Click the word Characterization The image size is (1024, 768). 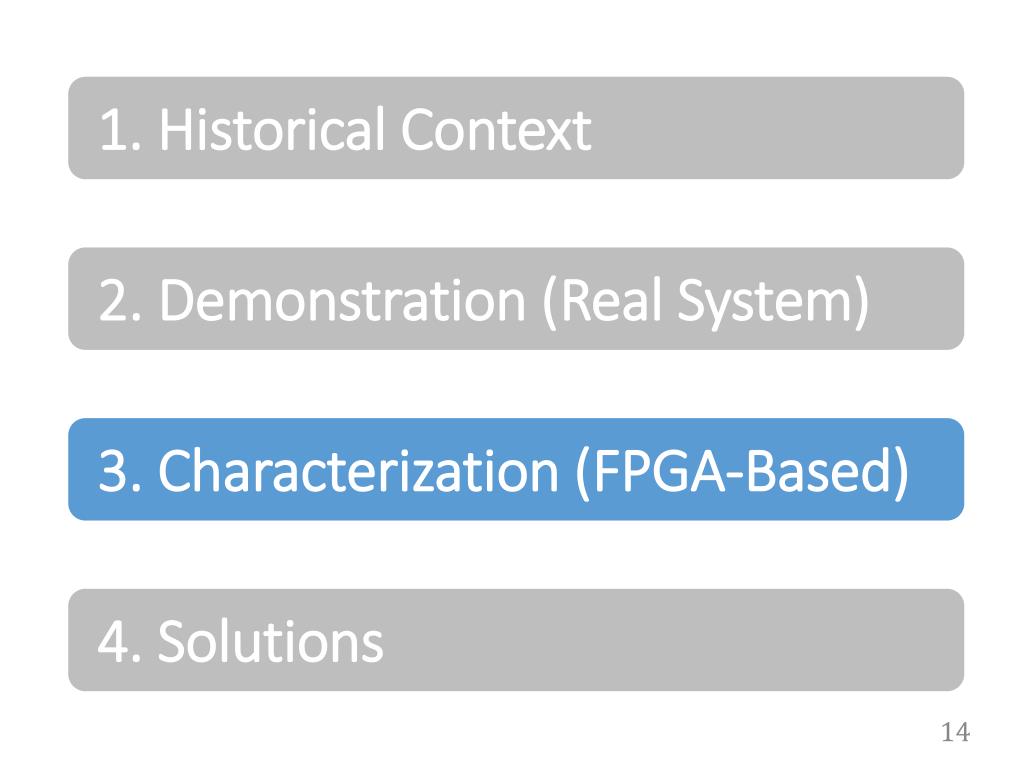tap(359, 470)
